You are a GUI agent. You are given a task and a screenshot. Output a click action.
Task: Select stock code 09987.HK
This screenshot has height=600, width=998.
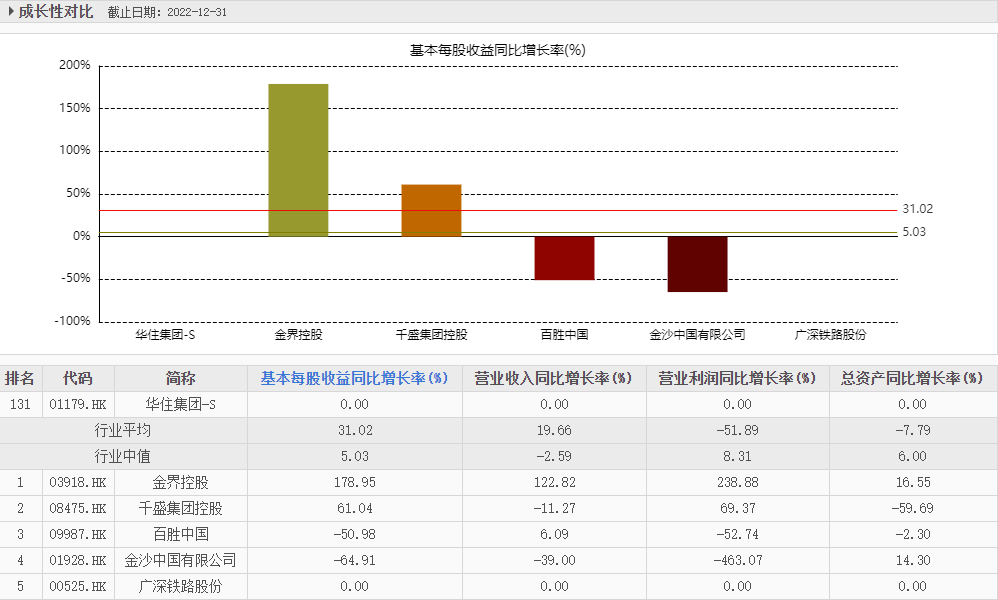(78, 535)
